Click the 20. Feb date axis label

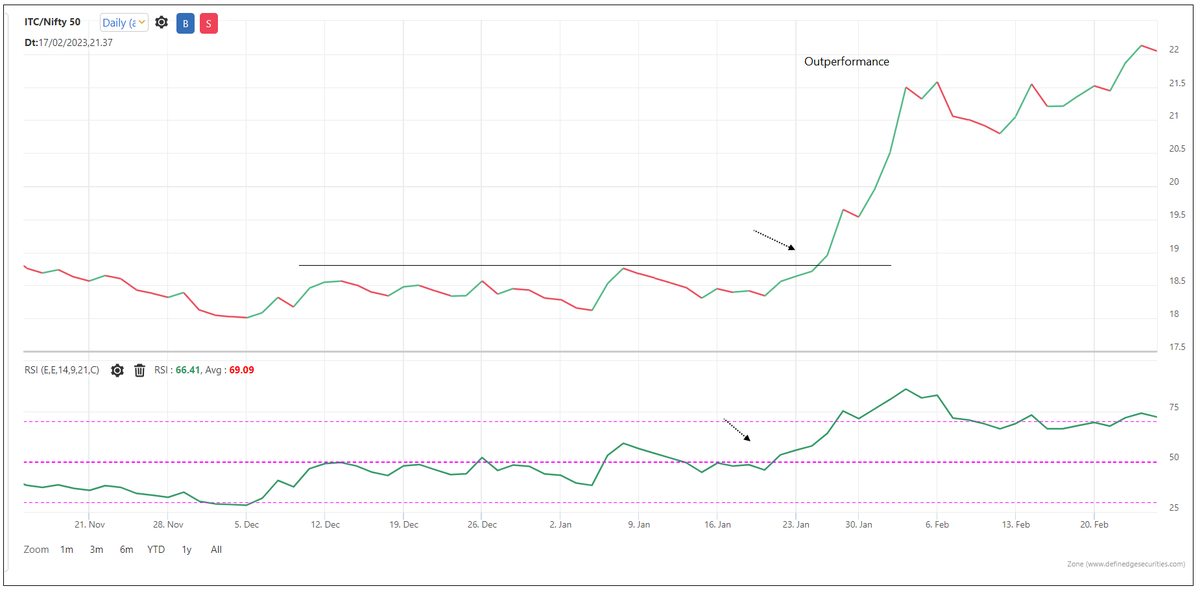(1094, 524)
